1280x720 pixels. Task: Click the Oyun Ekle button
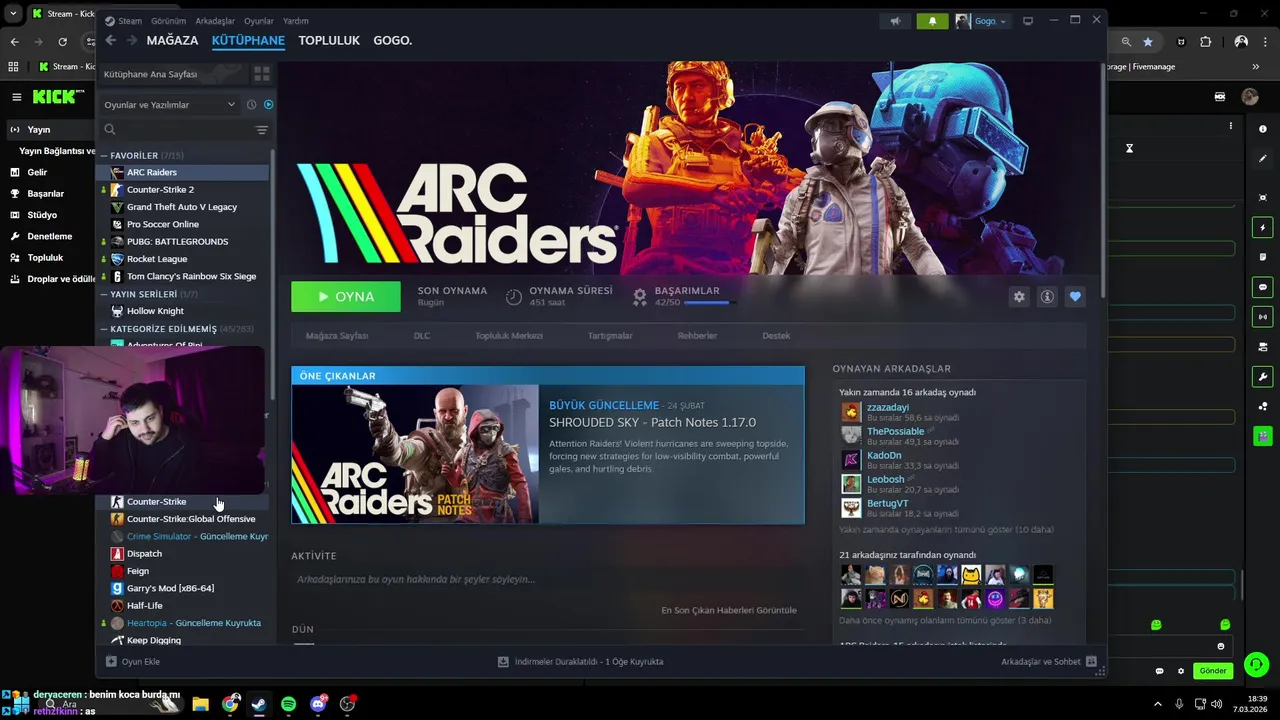(133, 662)
